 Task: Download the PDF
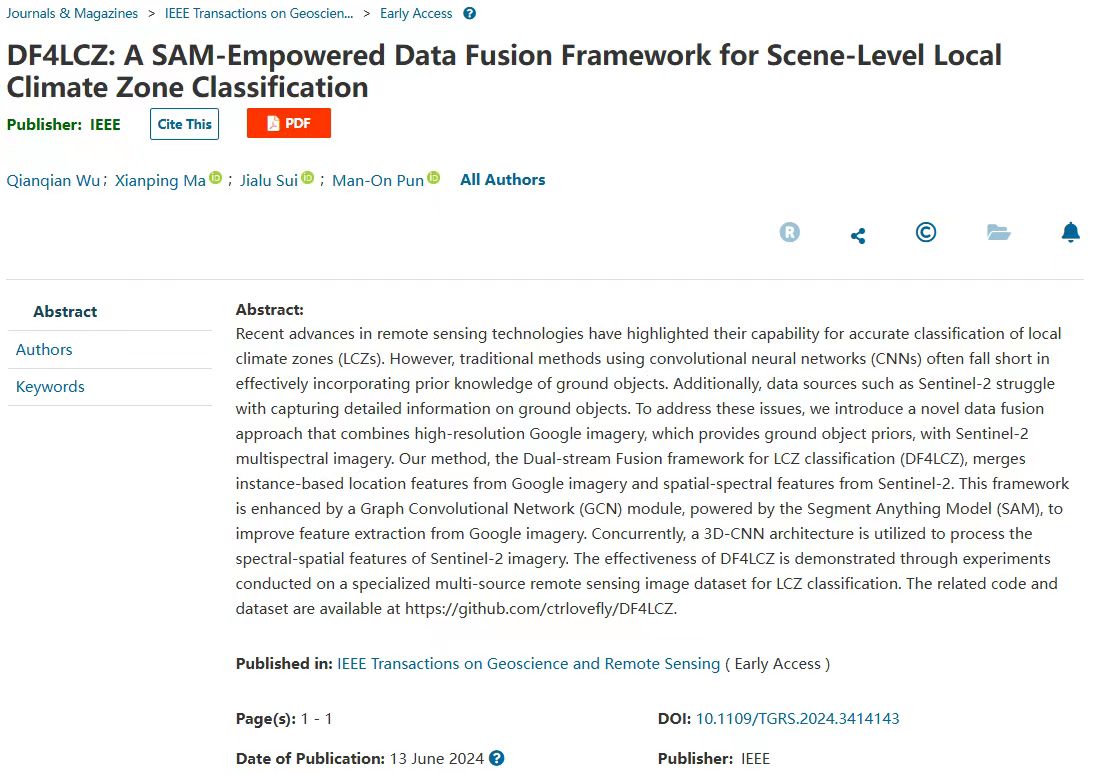click(288, 124)
